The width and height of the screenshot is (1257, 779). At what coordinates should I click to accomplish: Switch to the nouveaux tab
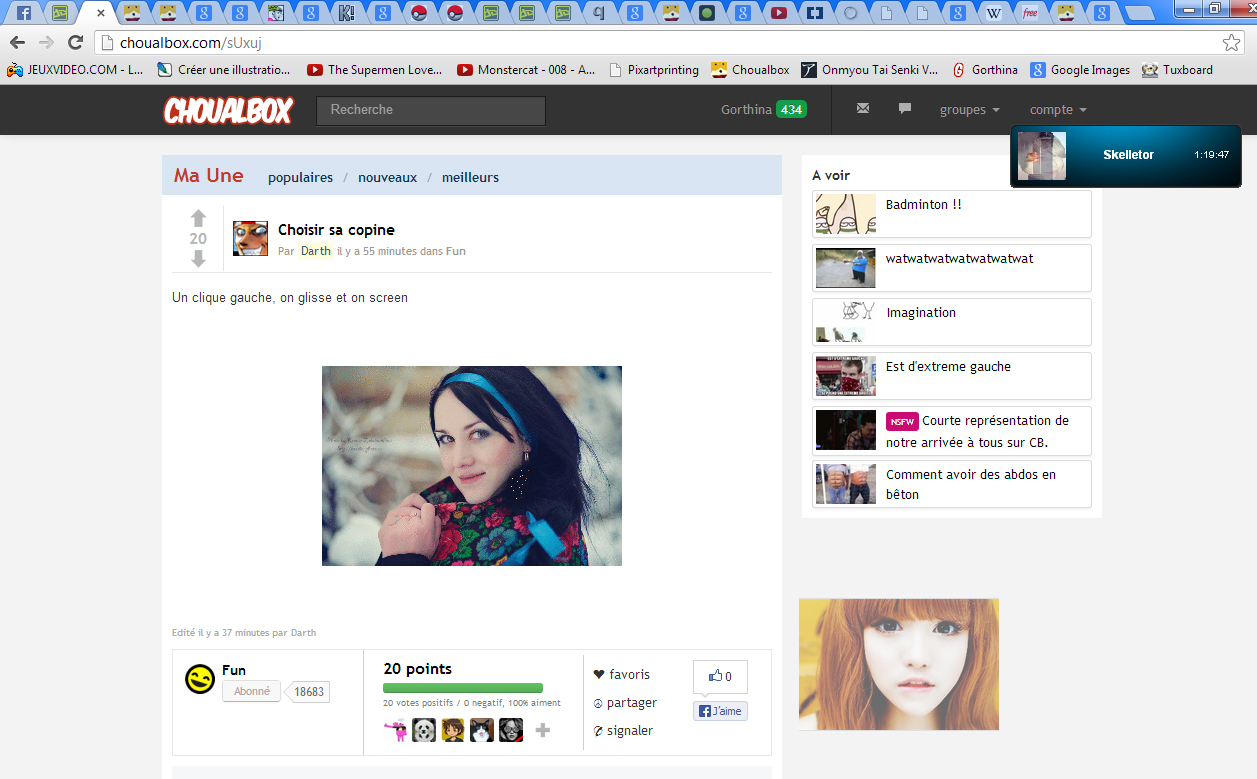(x=387, y=177)
